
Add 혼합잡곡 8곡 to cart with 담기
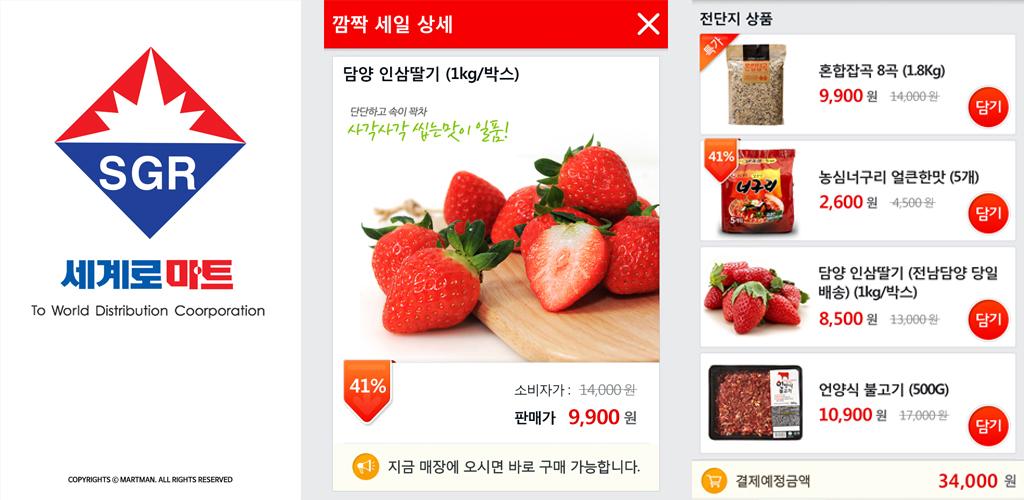(x=988, y=106)
